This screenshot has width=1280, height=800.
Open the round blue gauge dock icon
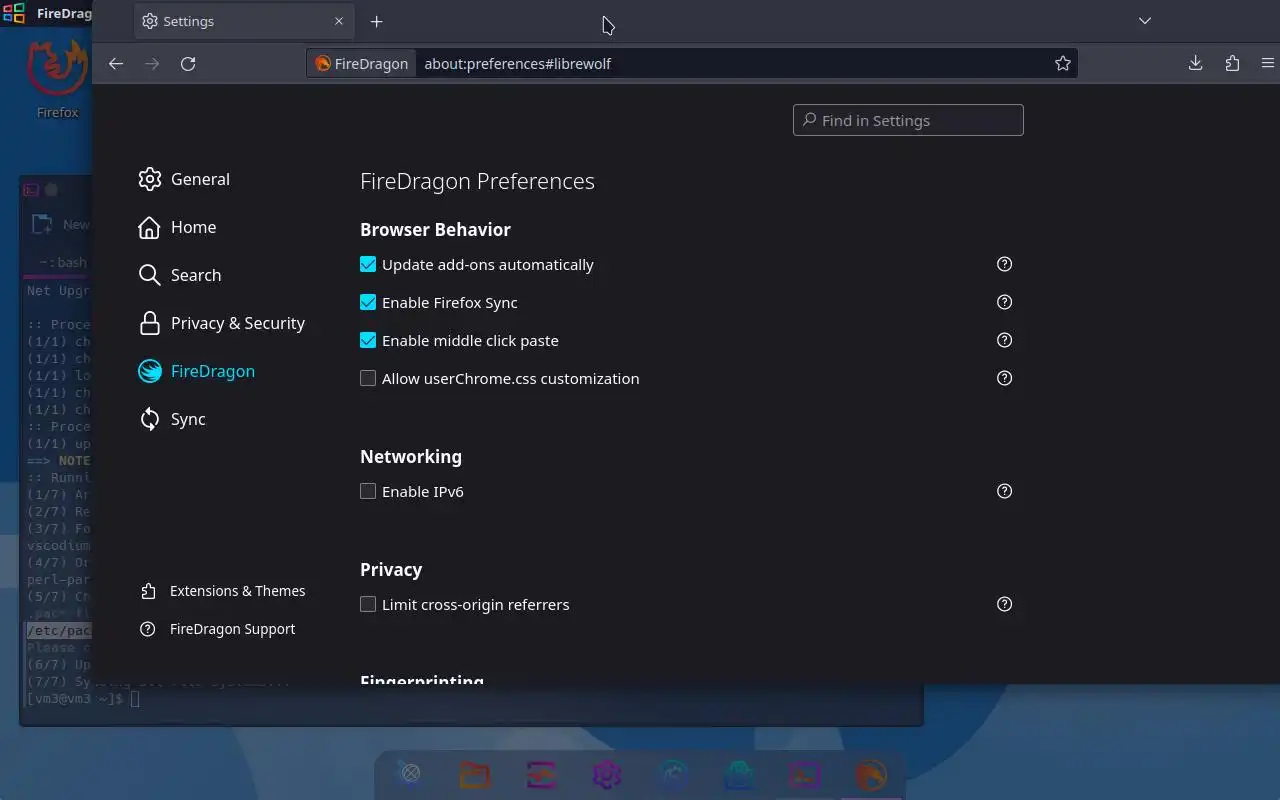[673, 775]
